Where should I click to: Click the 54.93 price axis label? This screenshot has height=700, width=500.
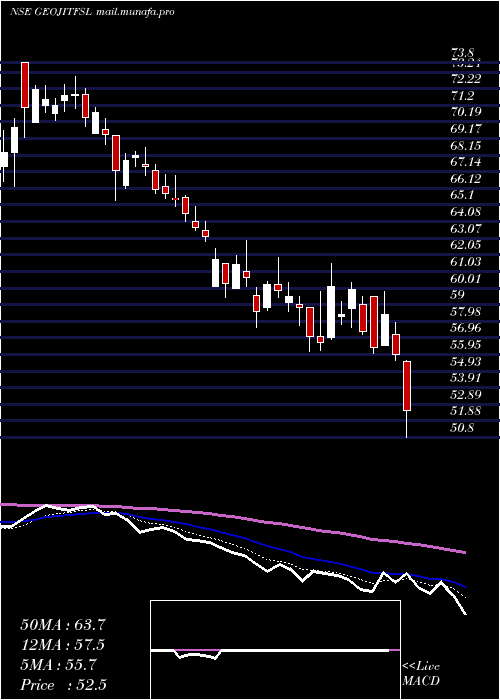[x=466, y=361]
